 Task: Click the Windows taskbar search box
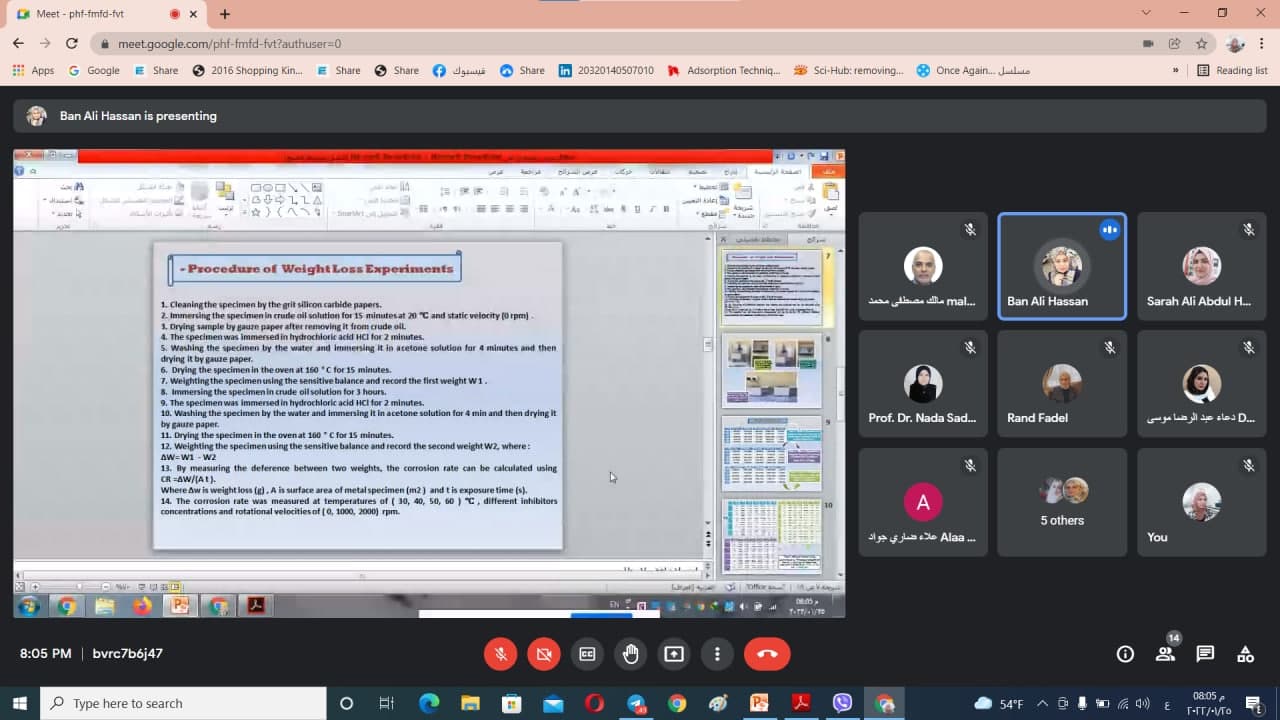point(183,703)
